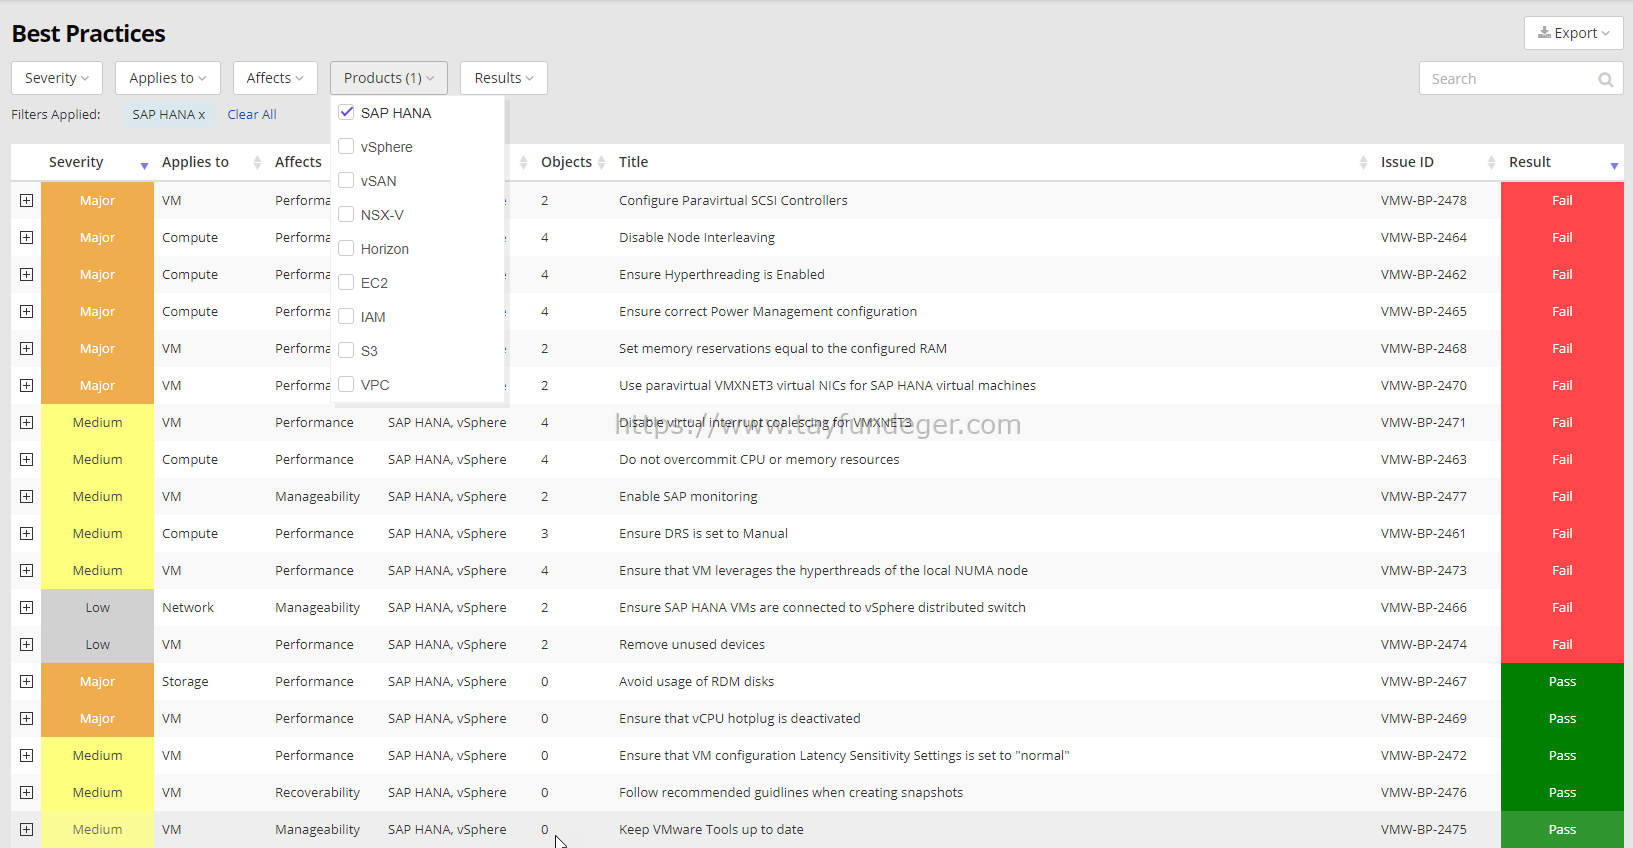The height and width of the screenshot is (848, 1633).
Task: Click the Applies to column sort arrows
Action: click(257, 162)
